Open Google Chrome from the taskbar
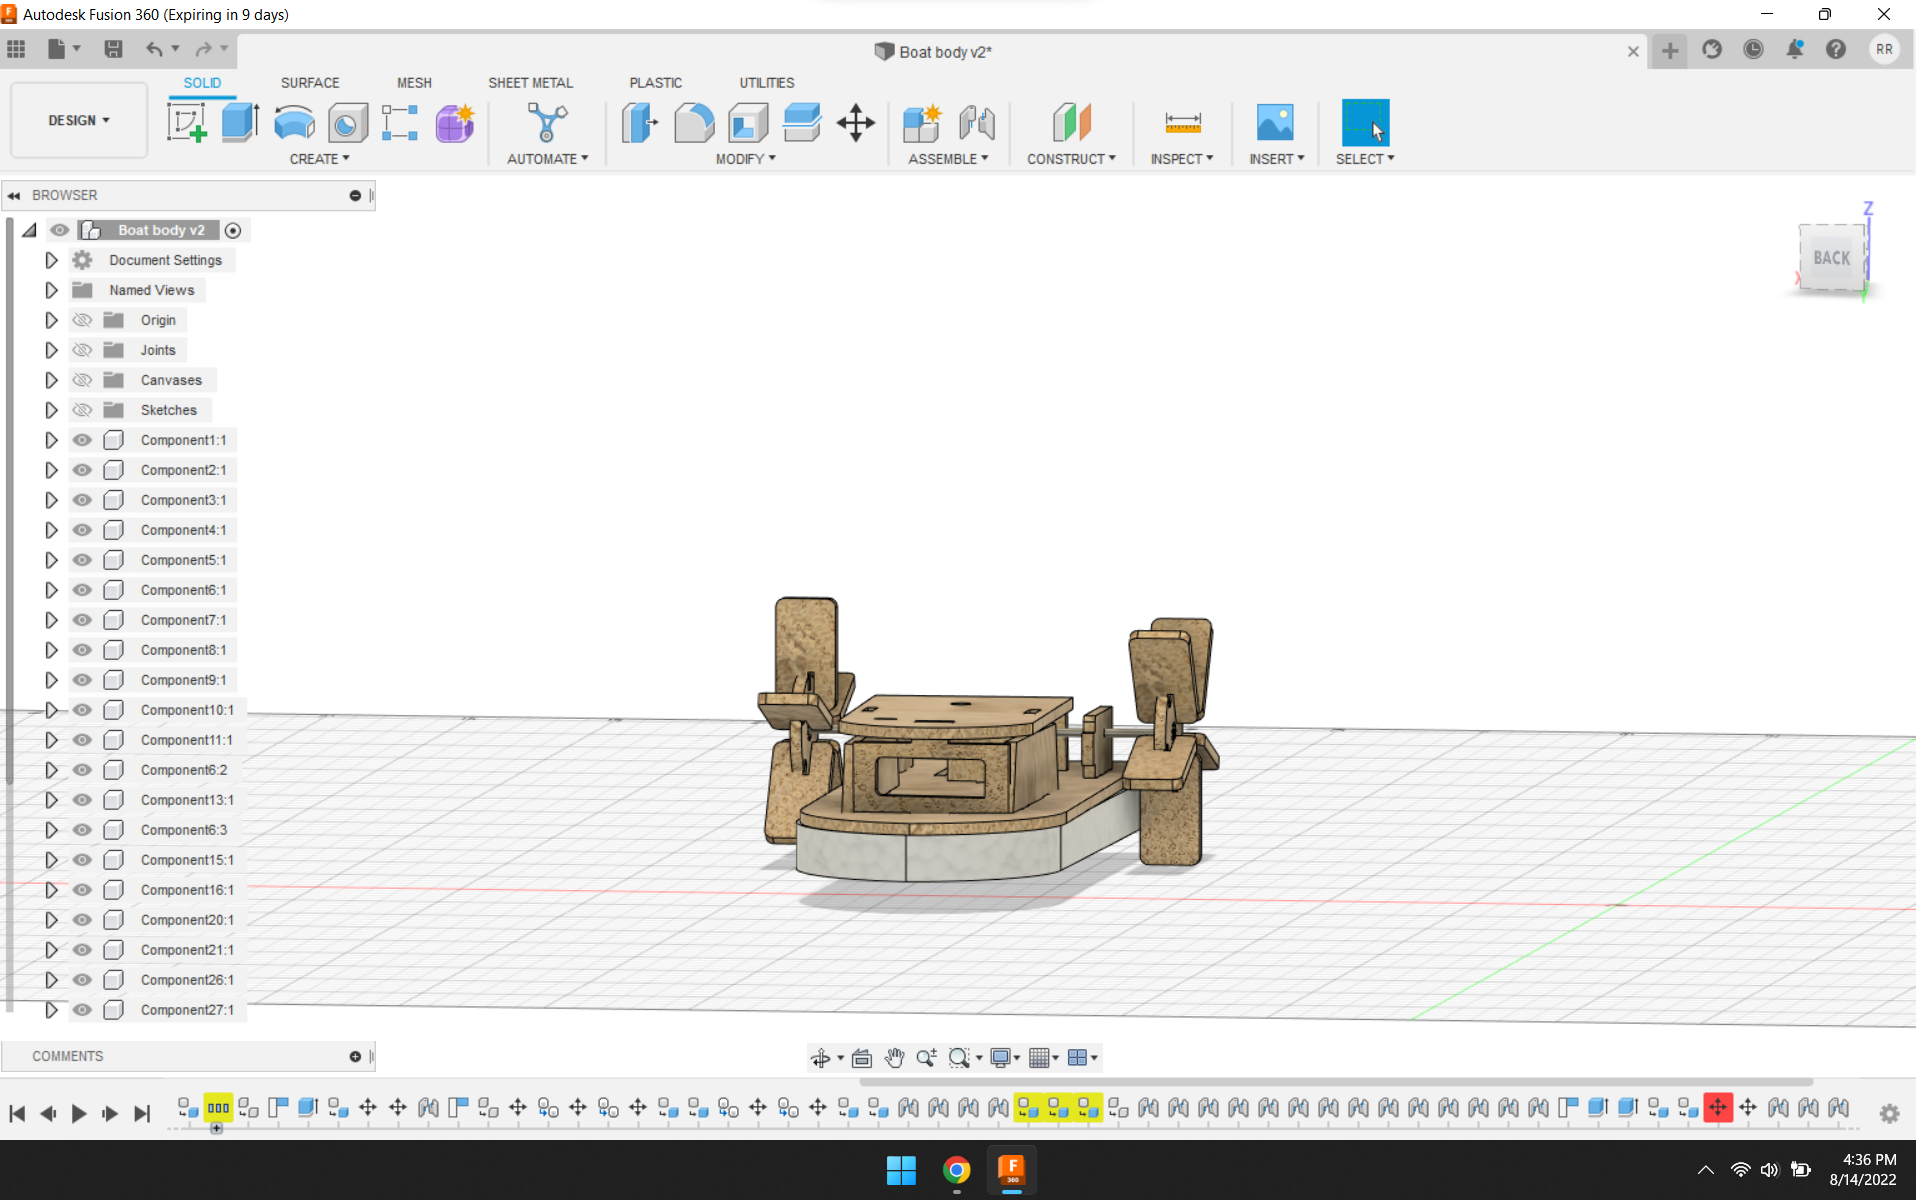 [956, 1170]
